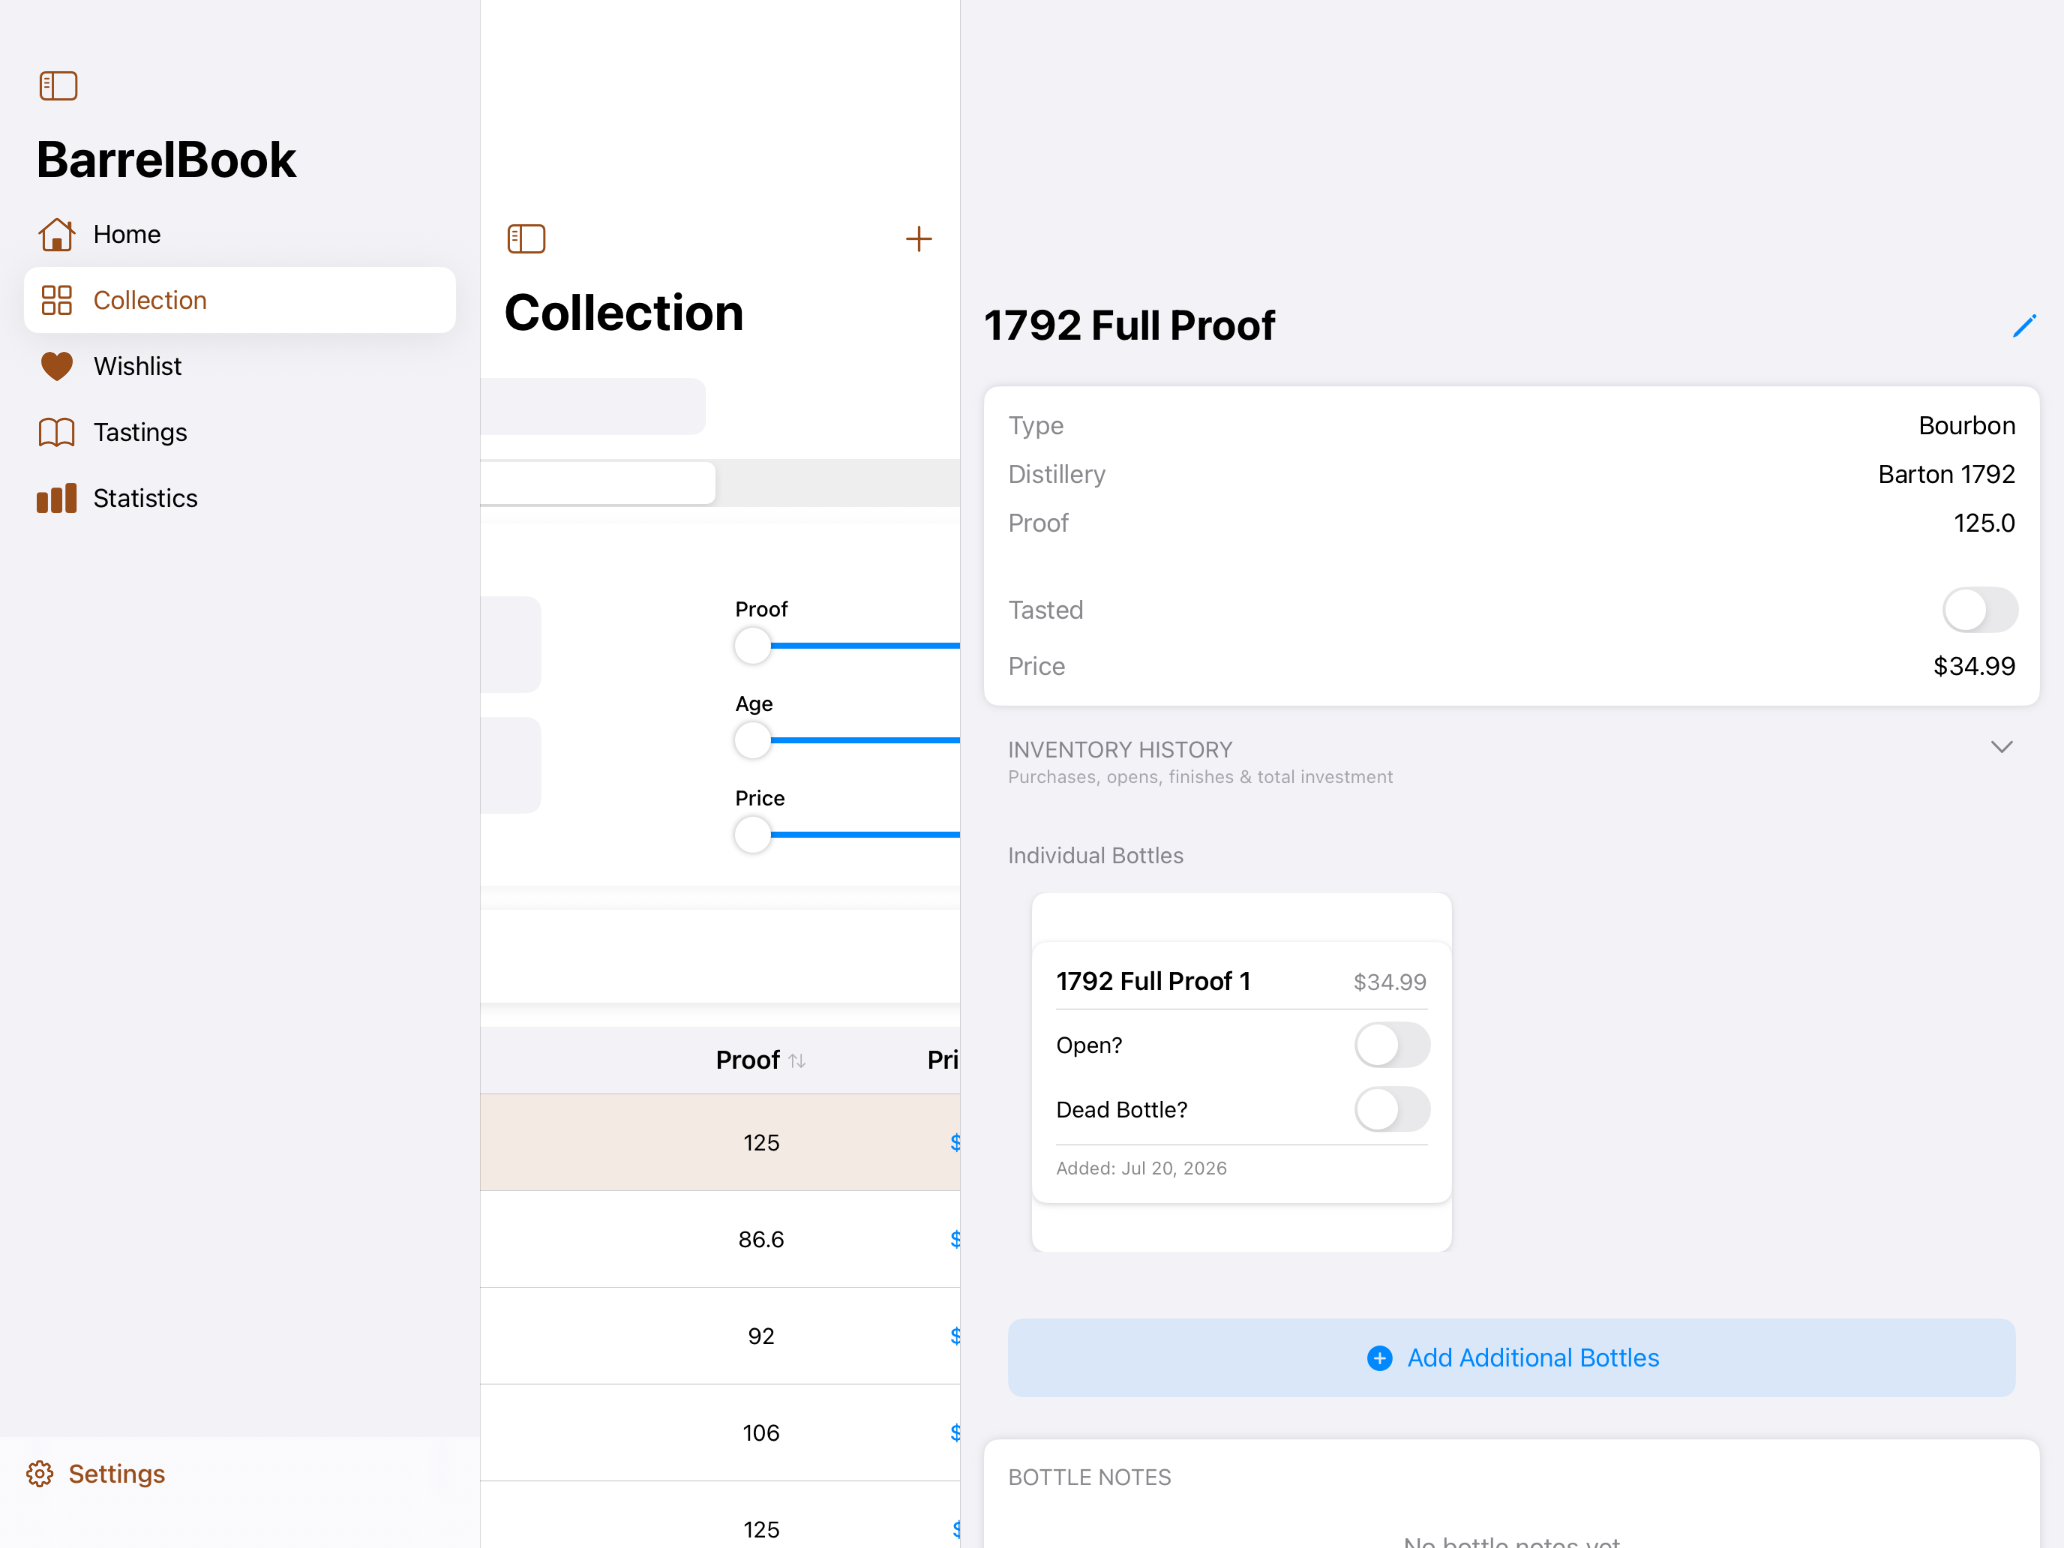The height and width of the screenshot is (1548, 2064).
Task: Click the $34.99 price on bottle card
Action: coord(1390,982)
